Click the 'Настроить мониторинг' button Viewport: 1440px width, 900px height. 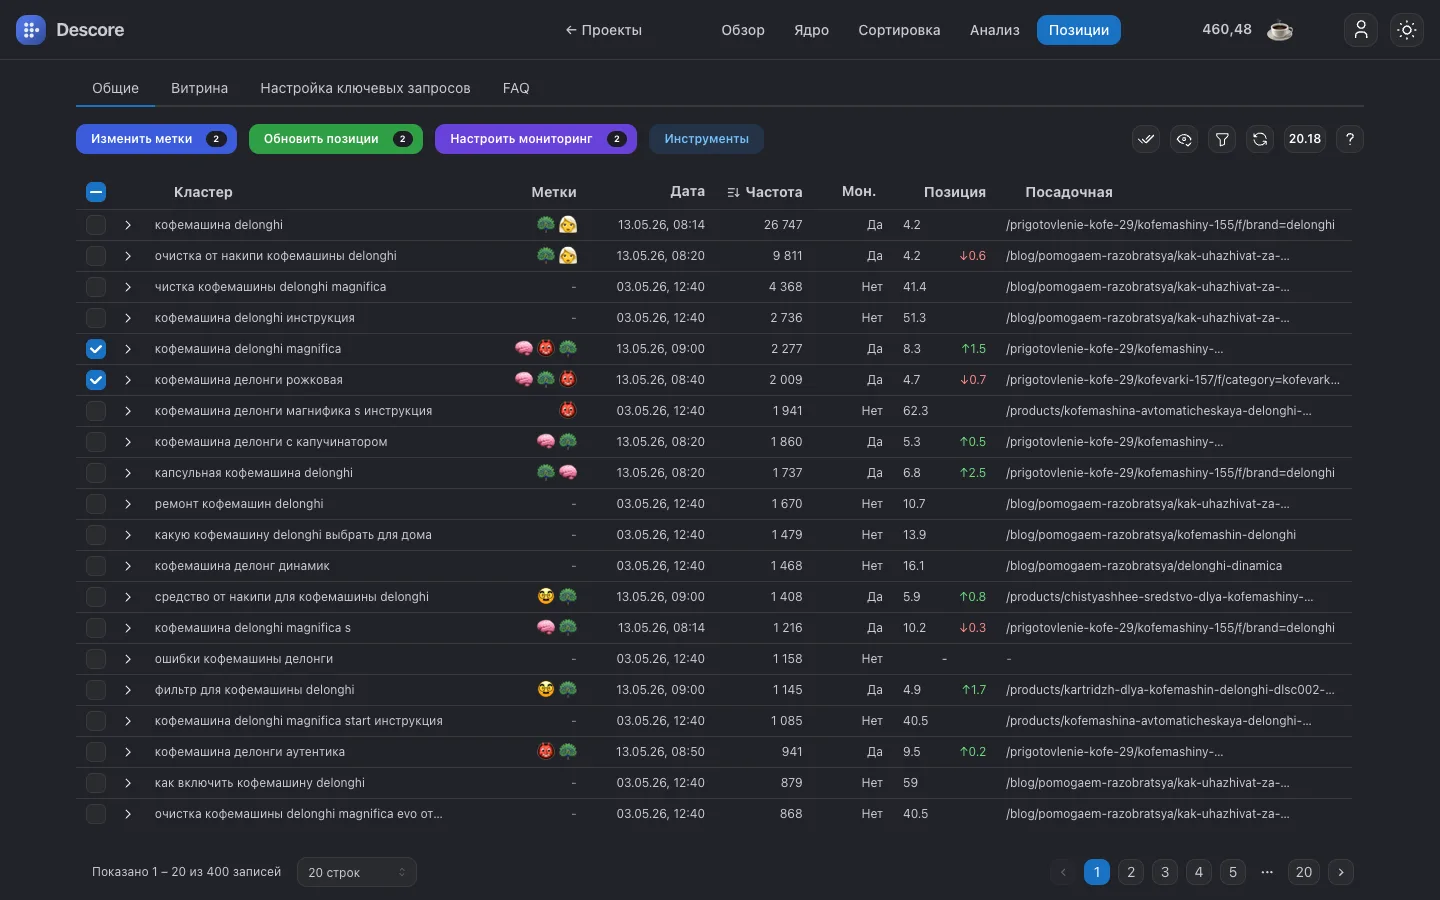[x=536, y=139]
